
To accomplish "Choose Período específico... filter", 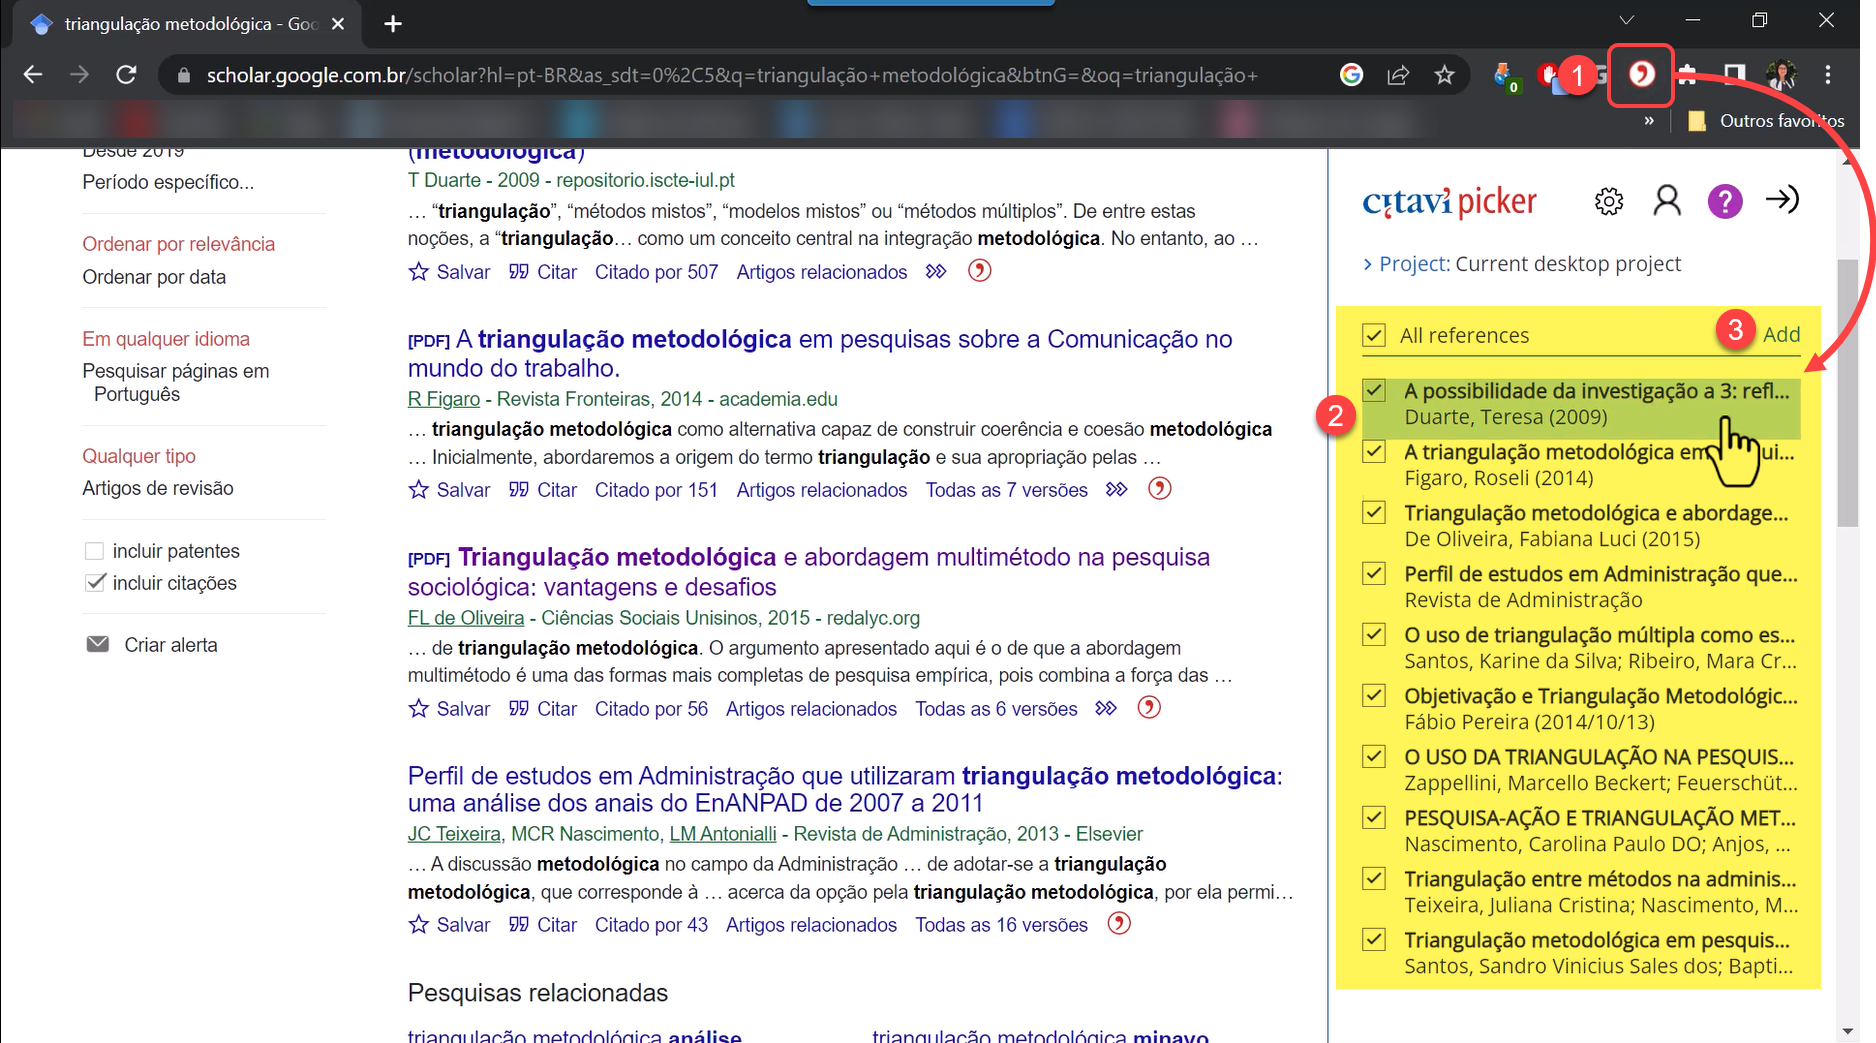I will (168, 182).
